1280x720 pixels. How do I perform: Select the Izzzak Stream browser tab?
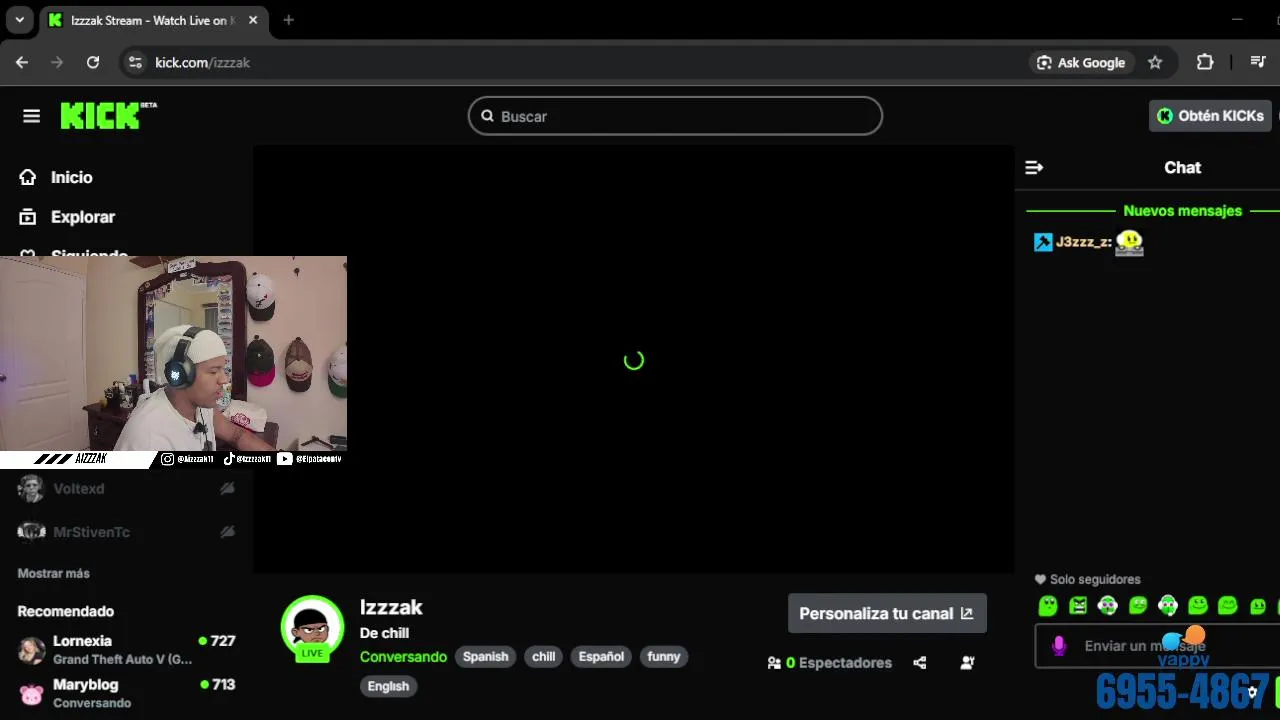(x=152, y=20)
